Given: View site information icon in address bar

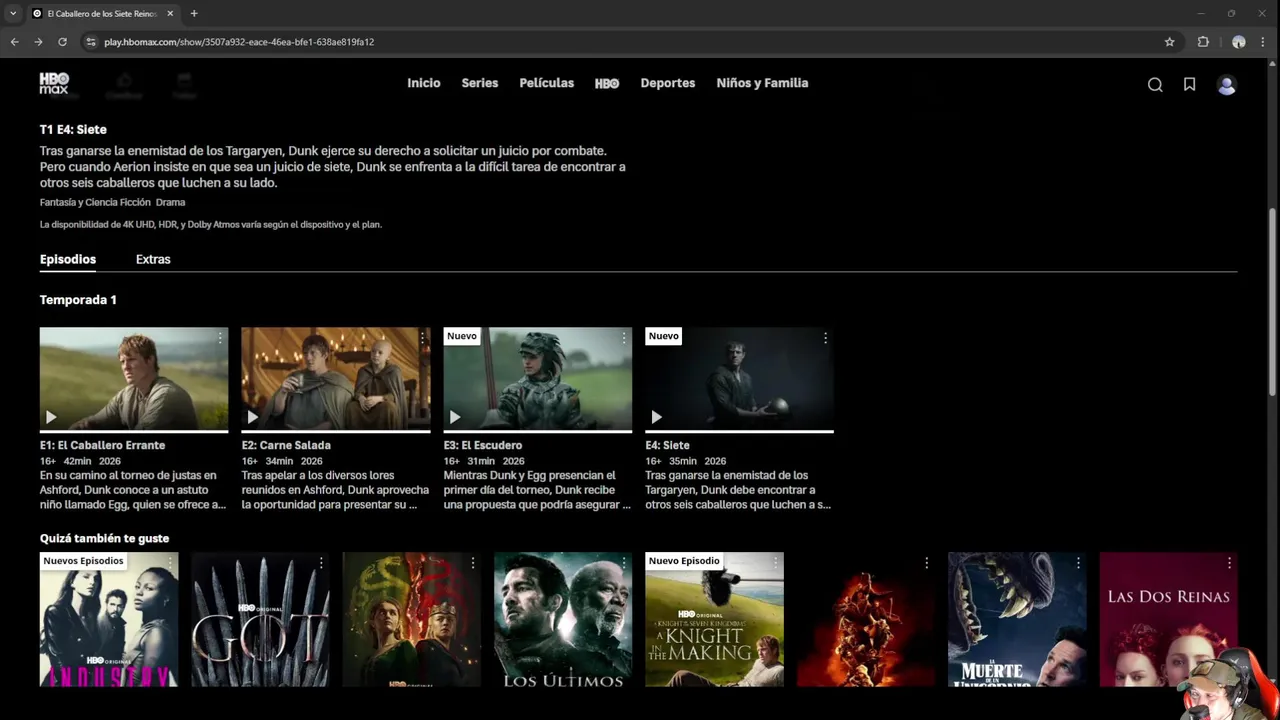Looking at the screenshot, I should pos(91,42).
